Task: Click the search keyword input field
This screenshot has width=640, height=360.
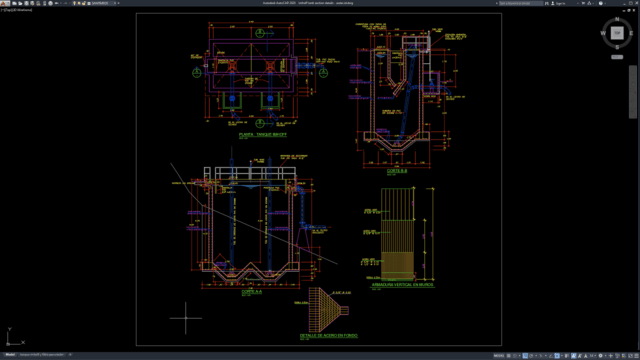Action: 521,3
